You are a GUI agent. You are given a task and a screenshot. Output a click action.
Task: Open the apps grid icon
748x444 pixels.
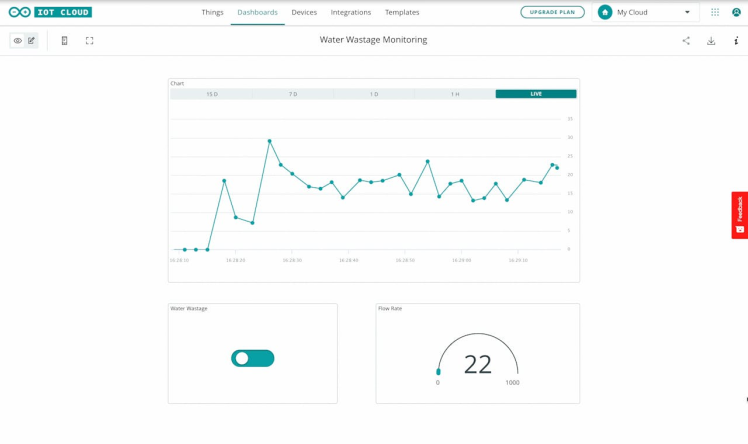715,12
